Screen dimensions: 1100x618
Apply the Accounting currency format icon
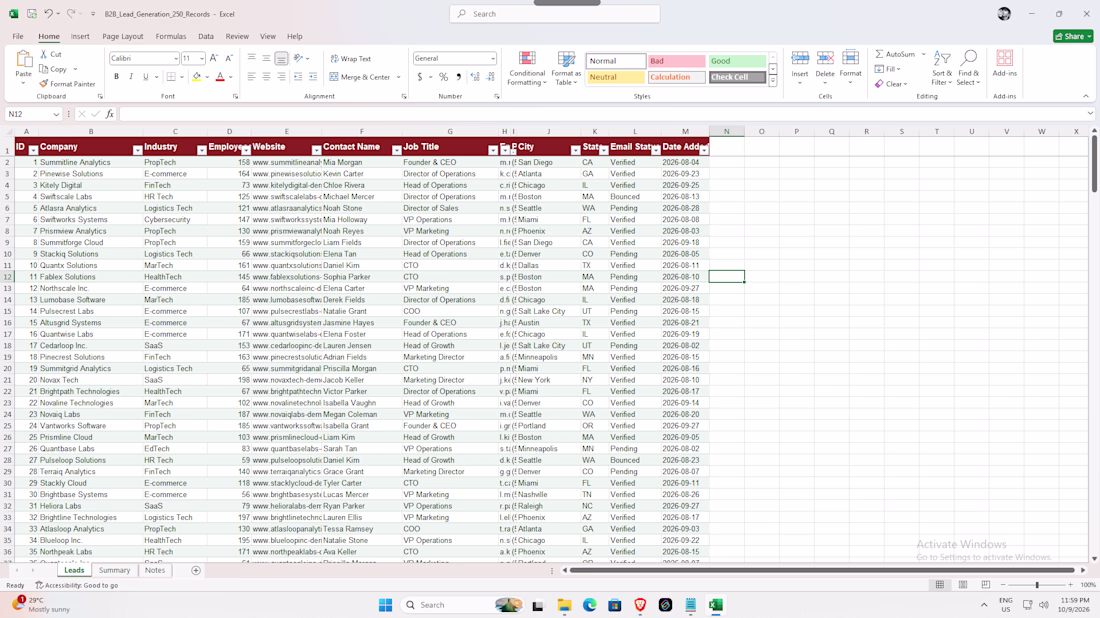click(x=420, y=77)
